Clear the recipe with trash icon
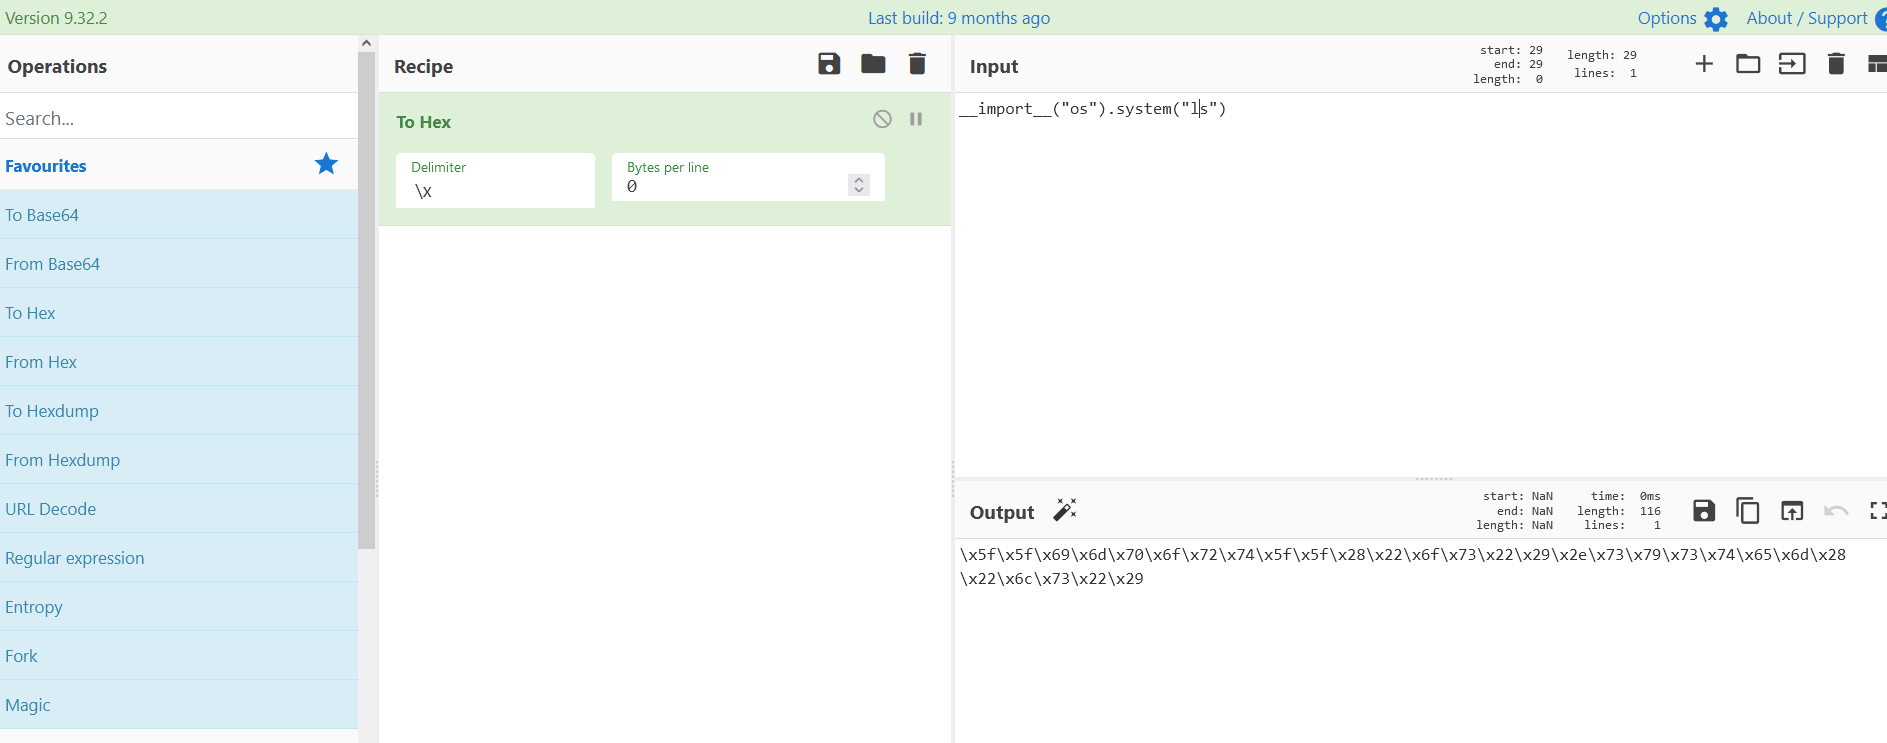 pyautogui.click(x=917, y=64)
